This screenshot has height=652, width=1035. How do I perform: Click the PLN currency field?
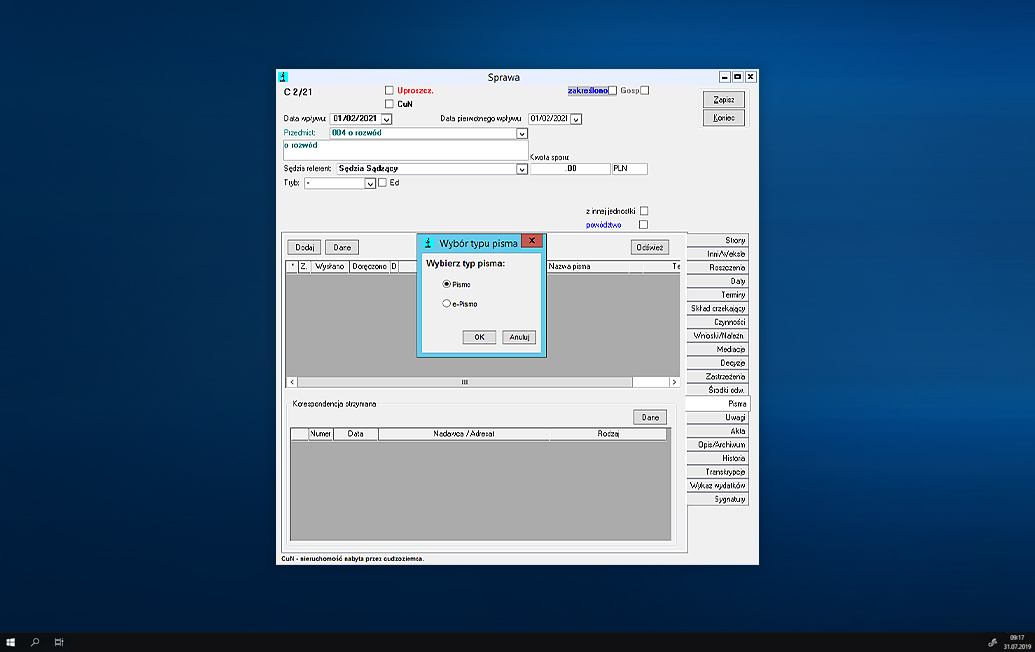(630, 169)
